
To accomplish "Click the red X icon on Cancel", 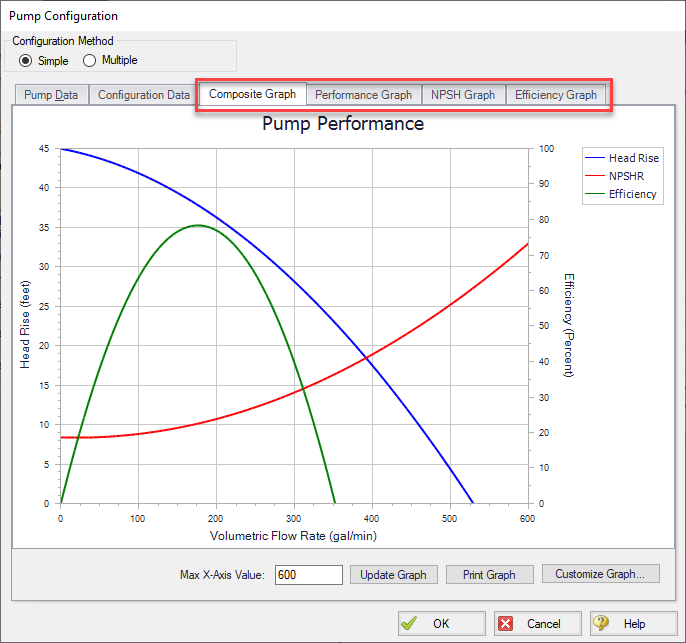I will pyautogui.click(x=506, y=623).
